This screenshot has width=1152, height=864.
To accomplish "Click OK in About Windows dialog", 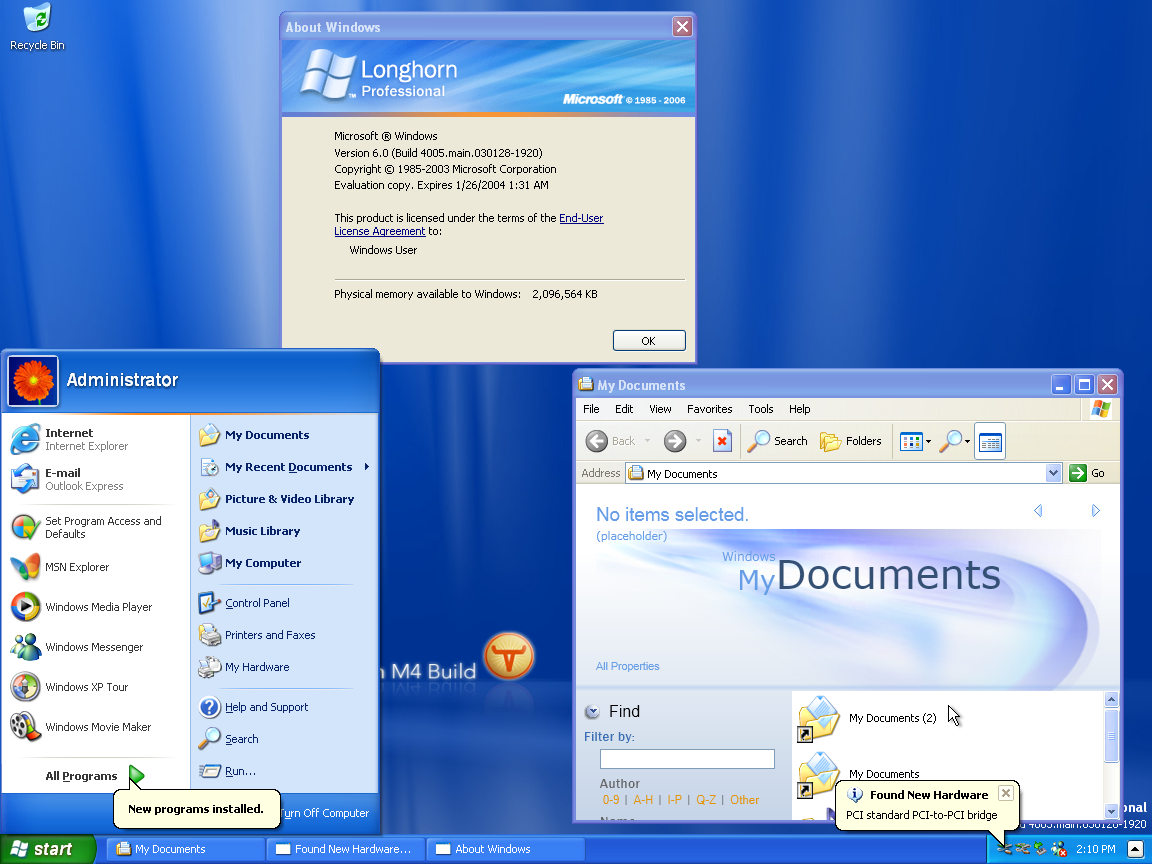I will tap(649, 341).
